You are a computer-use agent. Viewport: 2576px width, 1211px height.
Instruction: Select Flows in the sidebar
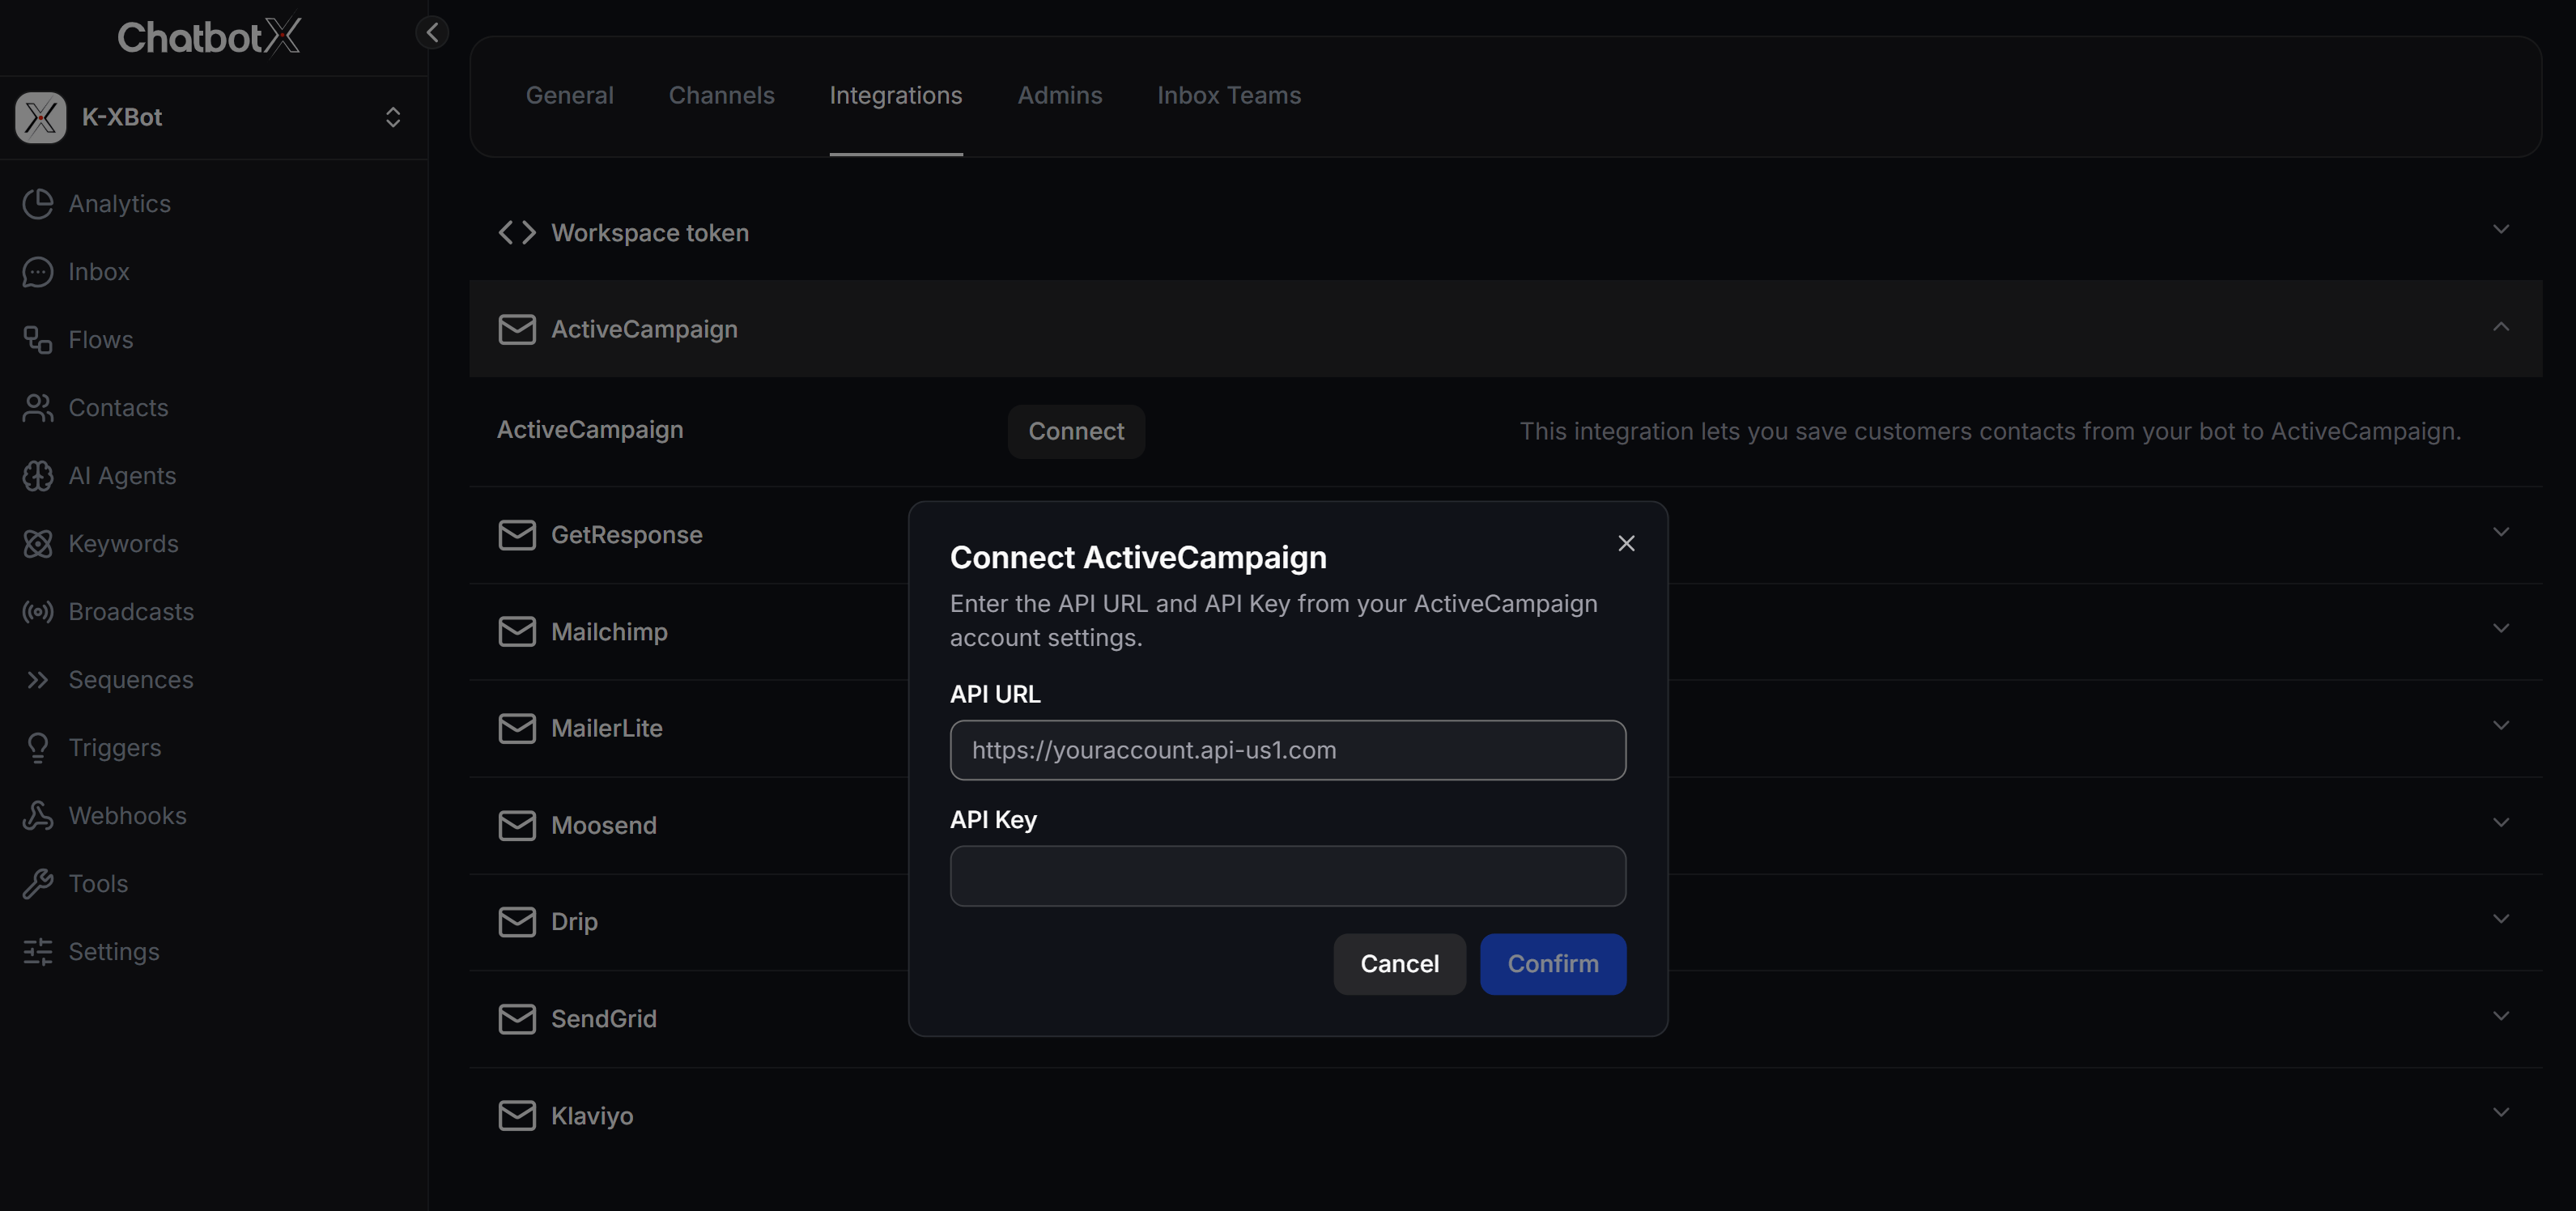click(x=101, y=339)
